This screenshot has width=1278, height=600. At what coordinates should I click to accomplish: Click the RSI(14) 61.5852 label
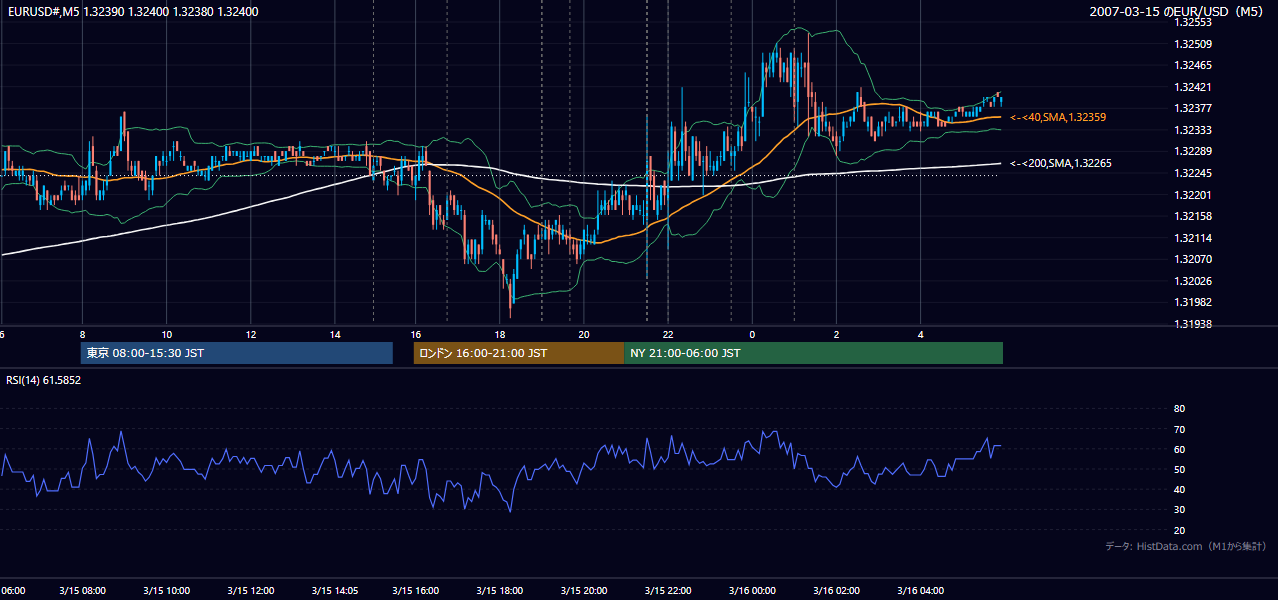tap(44, 380)
